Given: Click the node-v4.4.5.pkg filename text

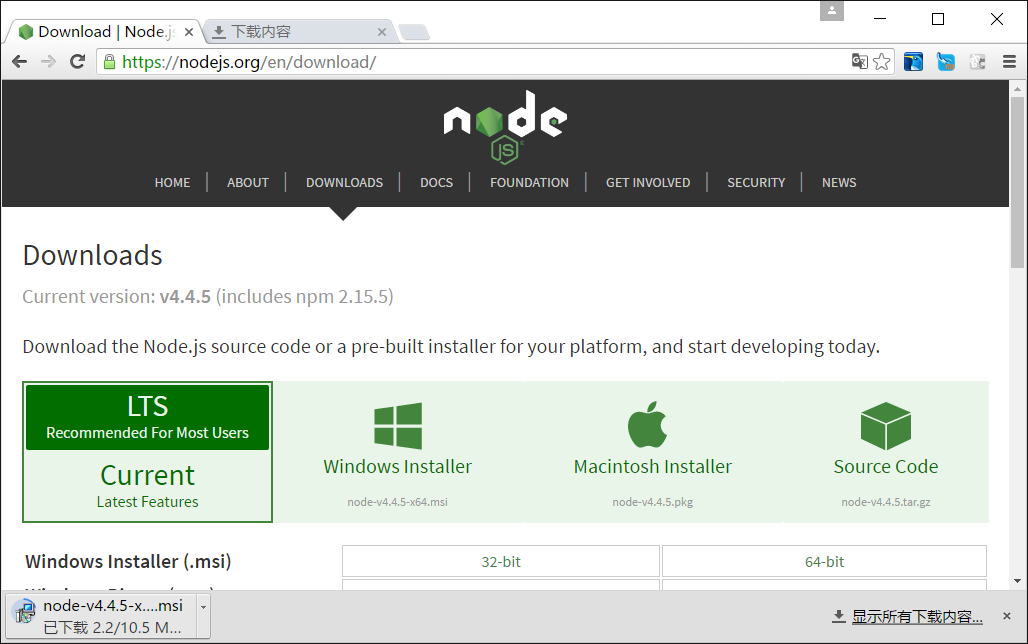Looking at the screenshot, I should click(652, 502).
